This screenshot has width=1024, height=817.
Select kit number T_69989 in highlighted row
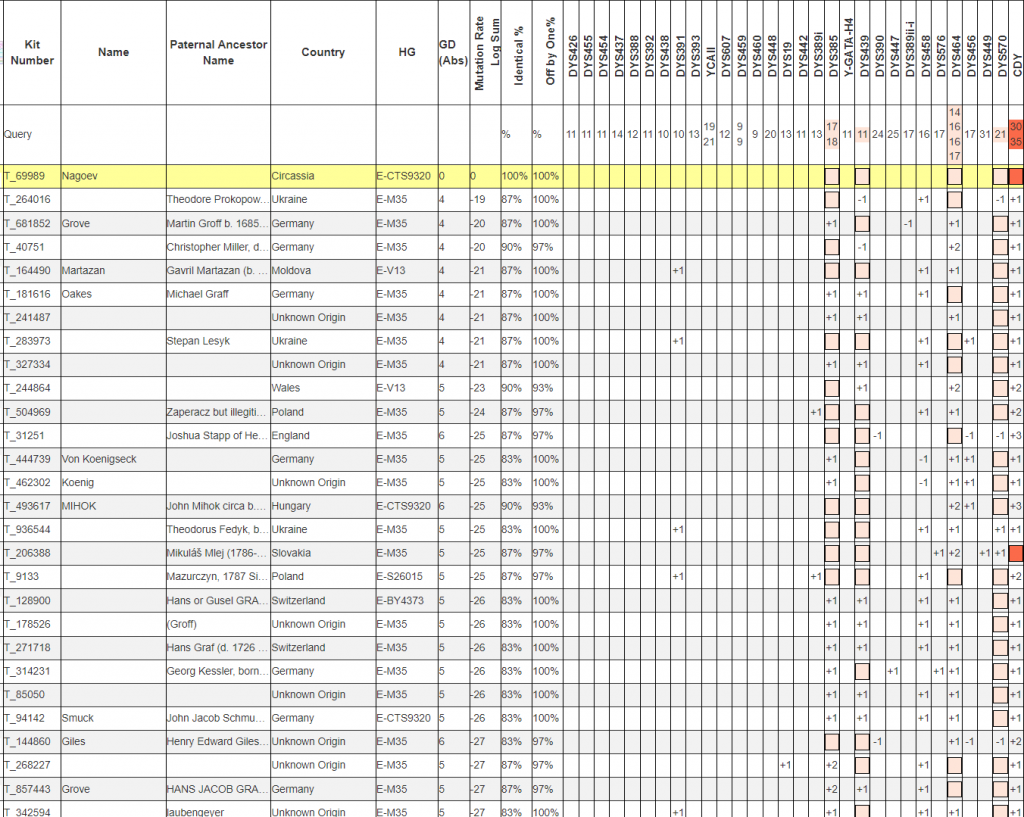point(24,176)
